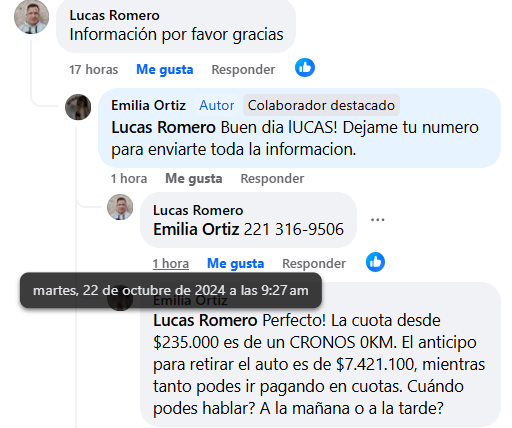Viewport: 512px width, 428px height.
Task: View the like reaction count icon on phone number reply
Action: click(375, 262)
